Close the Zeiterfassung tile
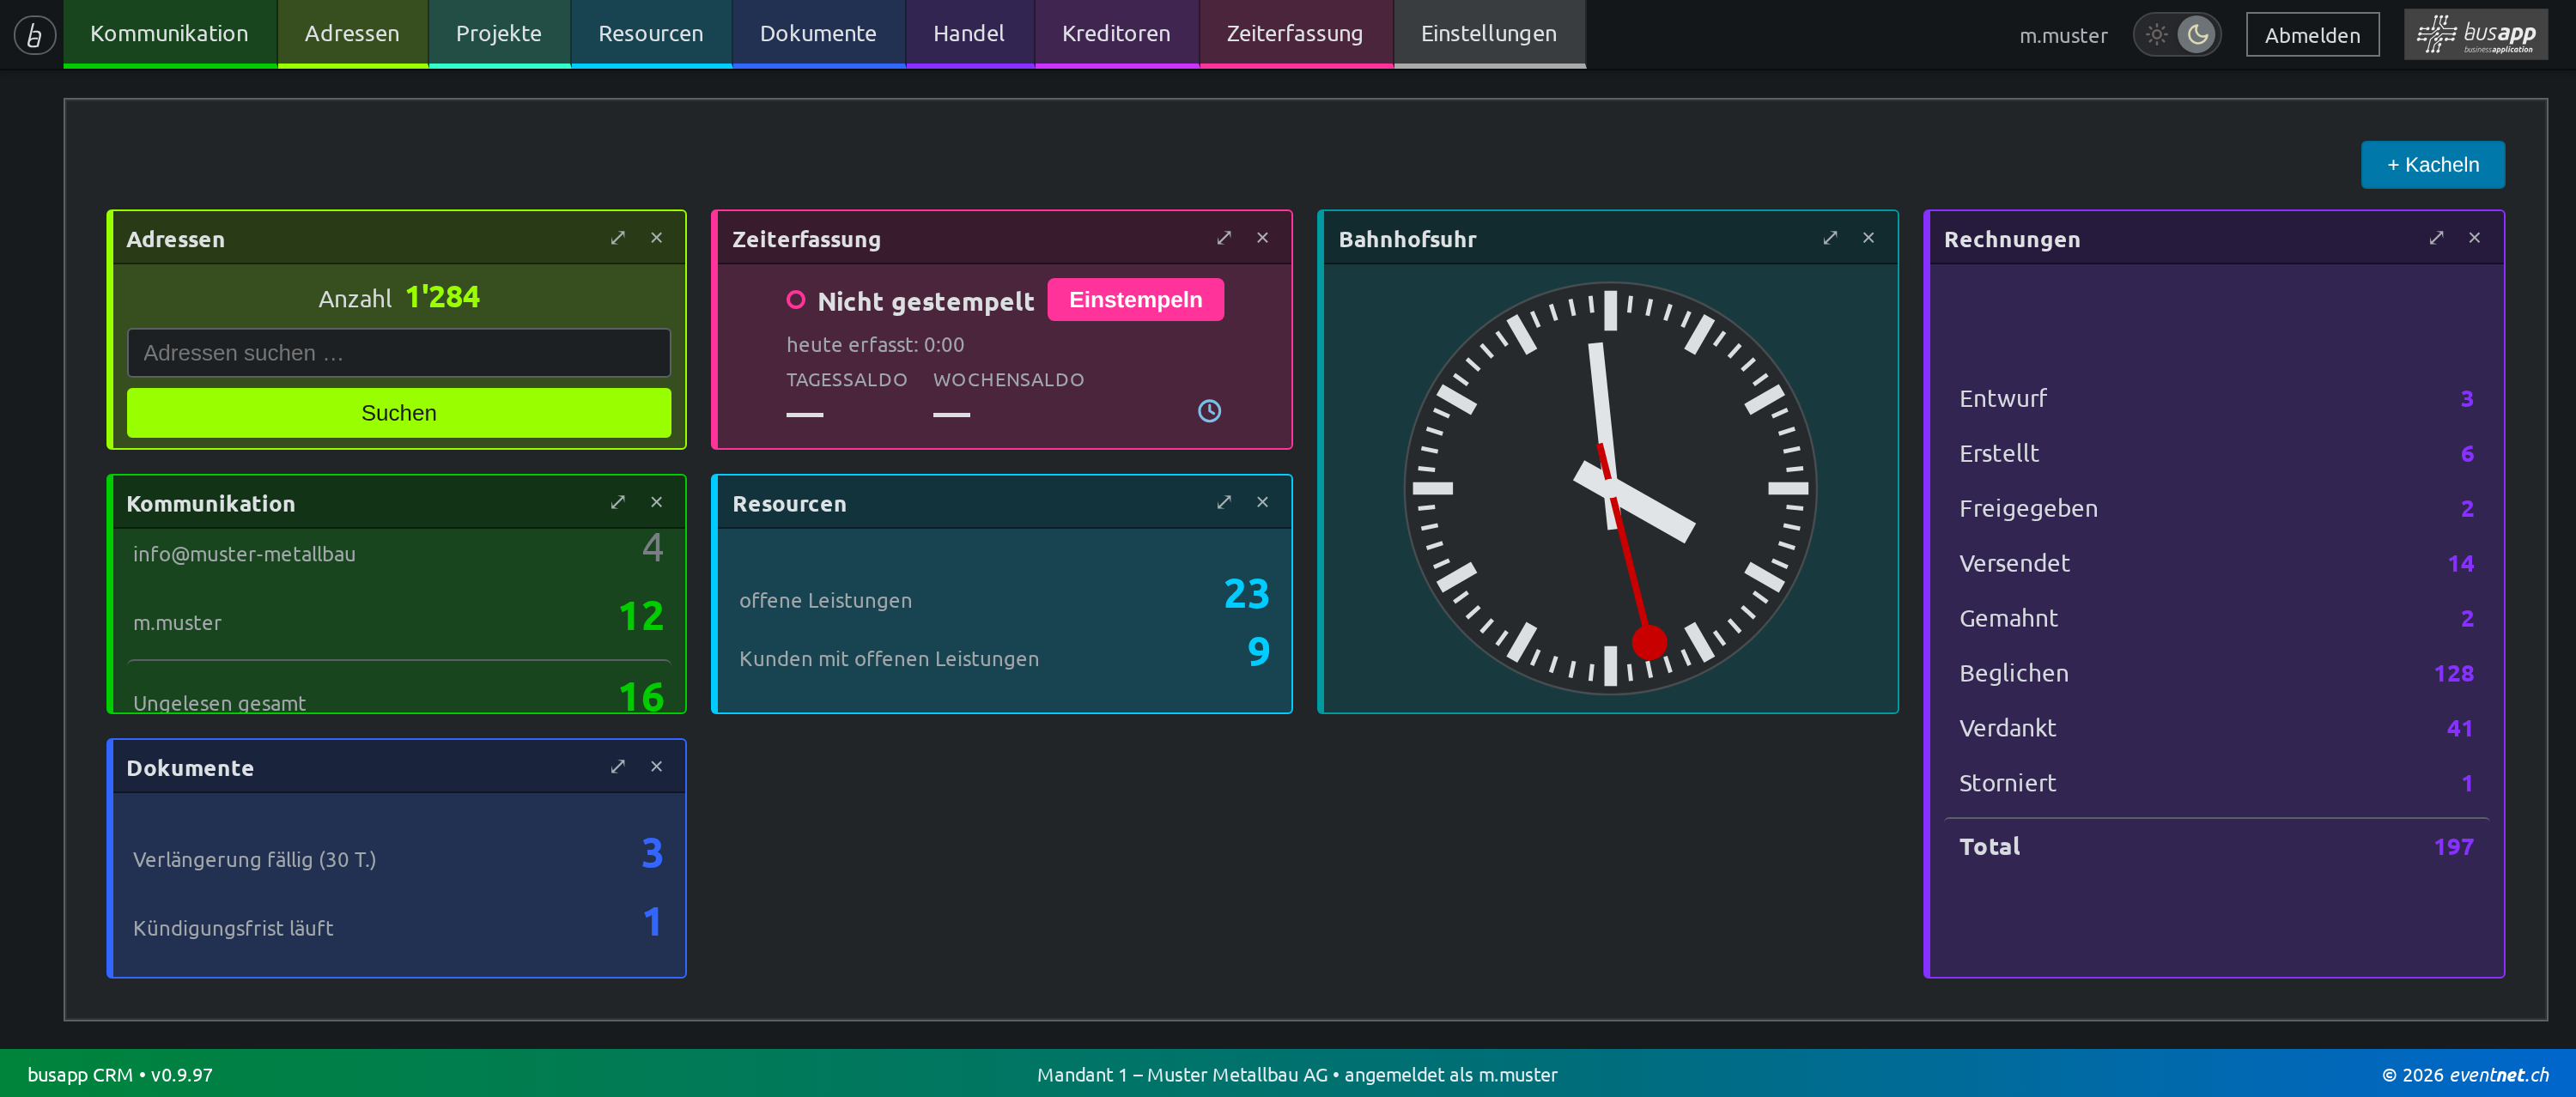2576x1097 pixels. tap(1262, 238)
